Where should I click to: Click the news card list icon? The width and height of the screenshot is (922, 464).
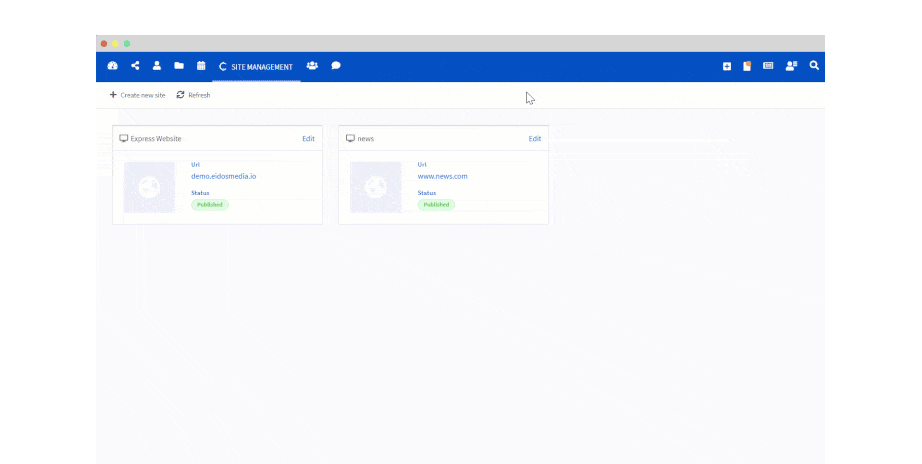click(x=768, y=66)
